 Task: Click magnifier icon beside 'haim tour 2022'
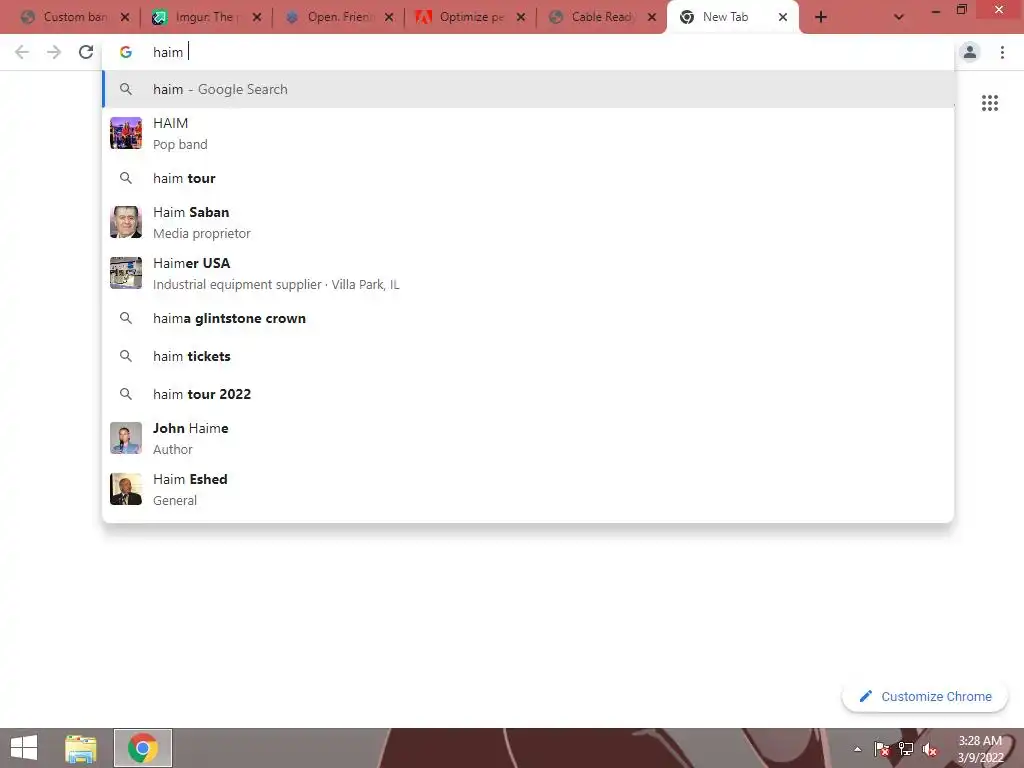click(x=126, y=394)
